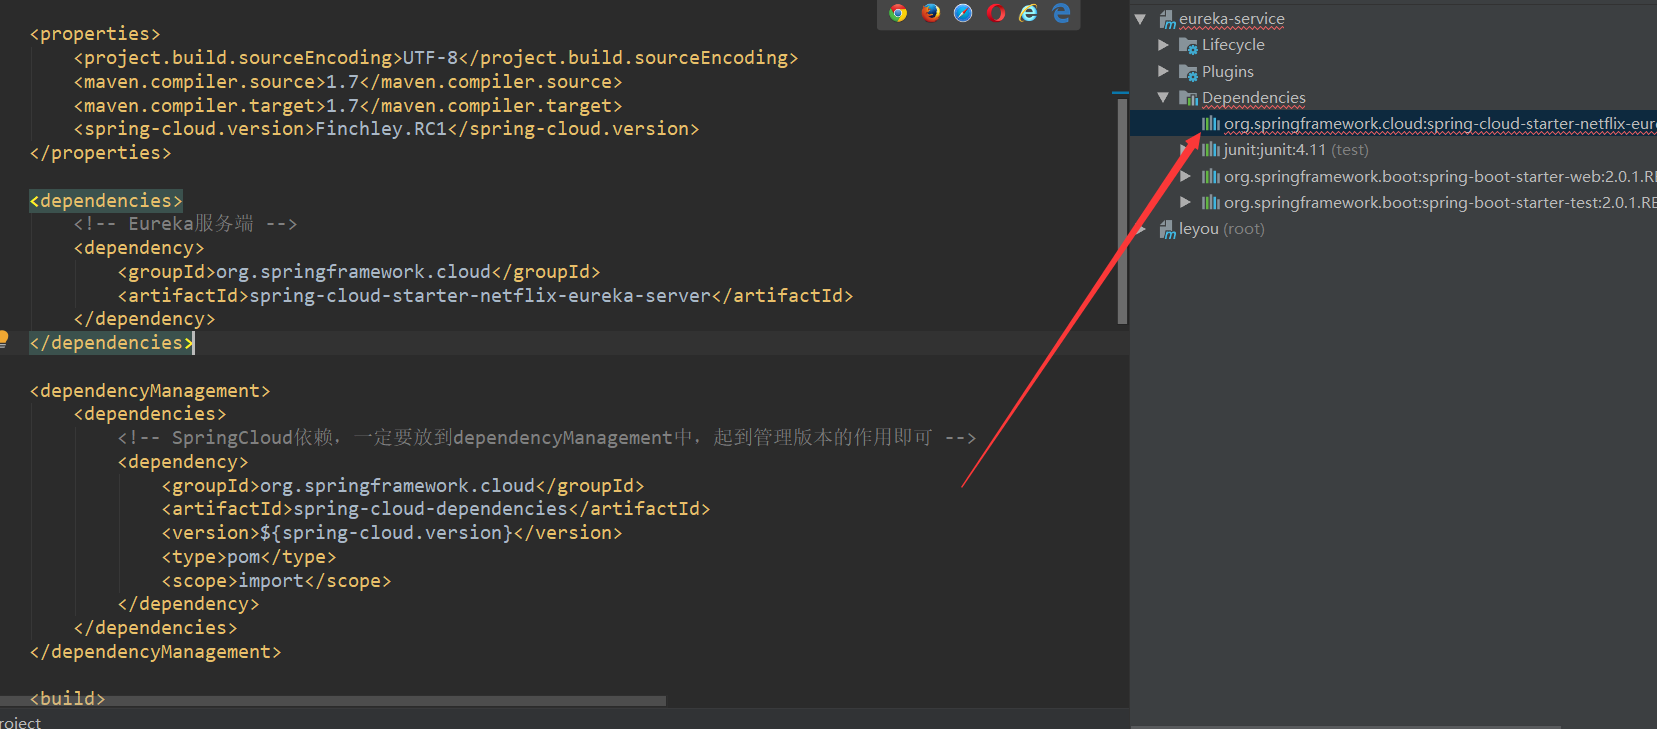Open in Edge browser icon
1657x729 pixels.
[x=1061, y=13]
